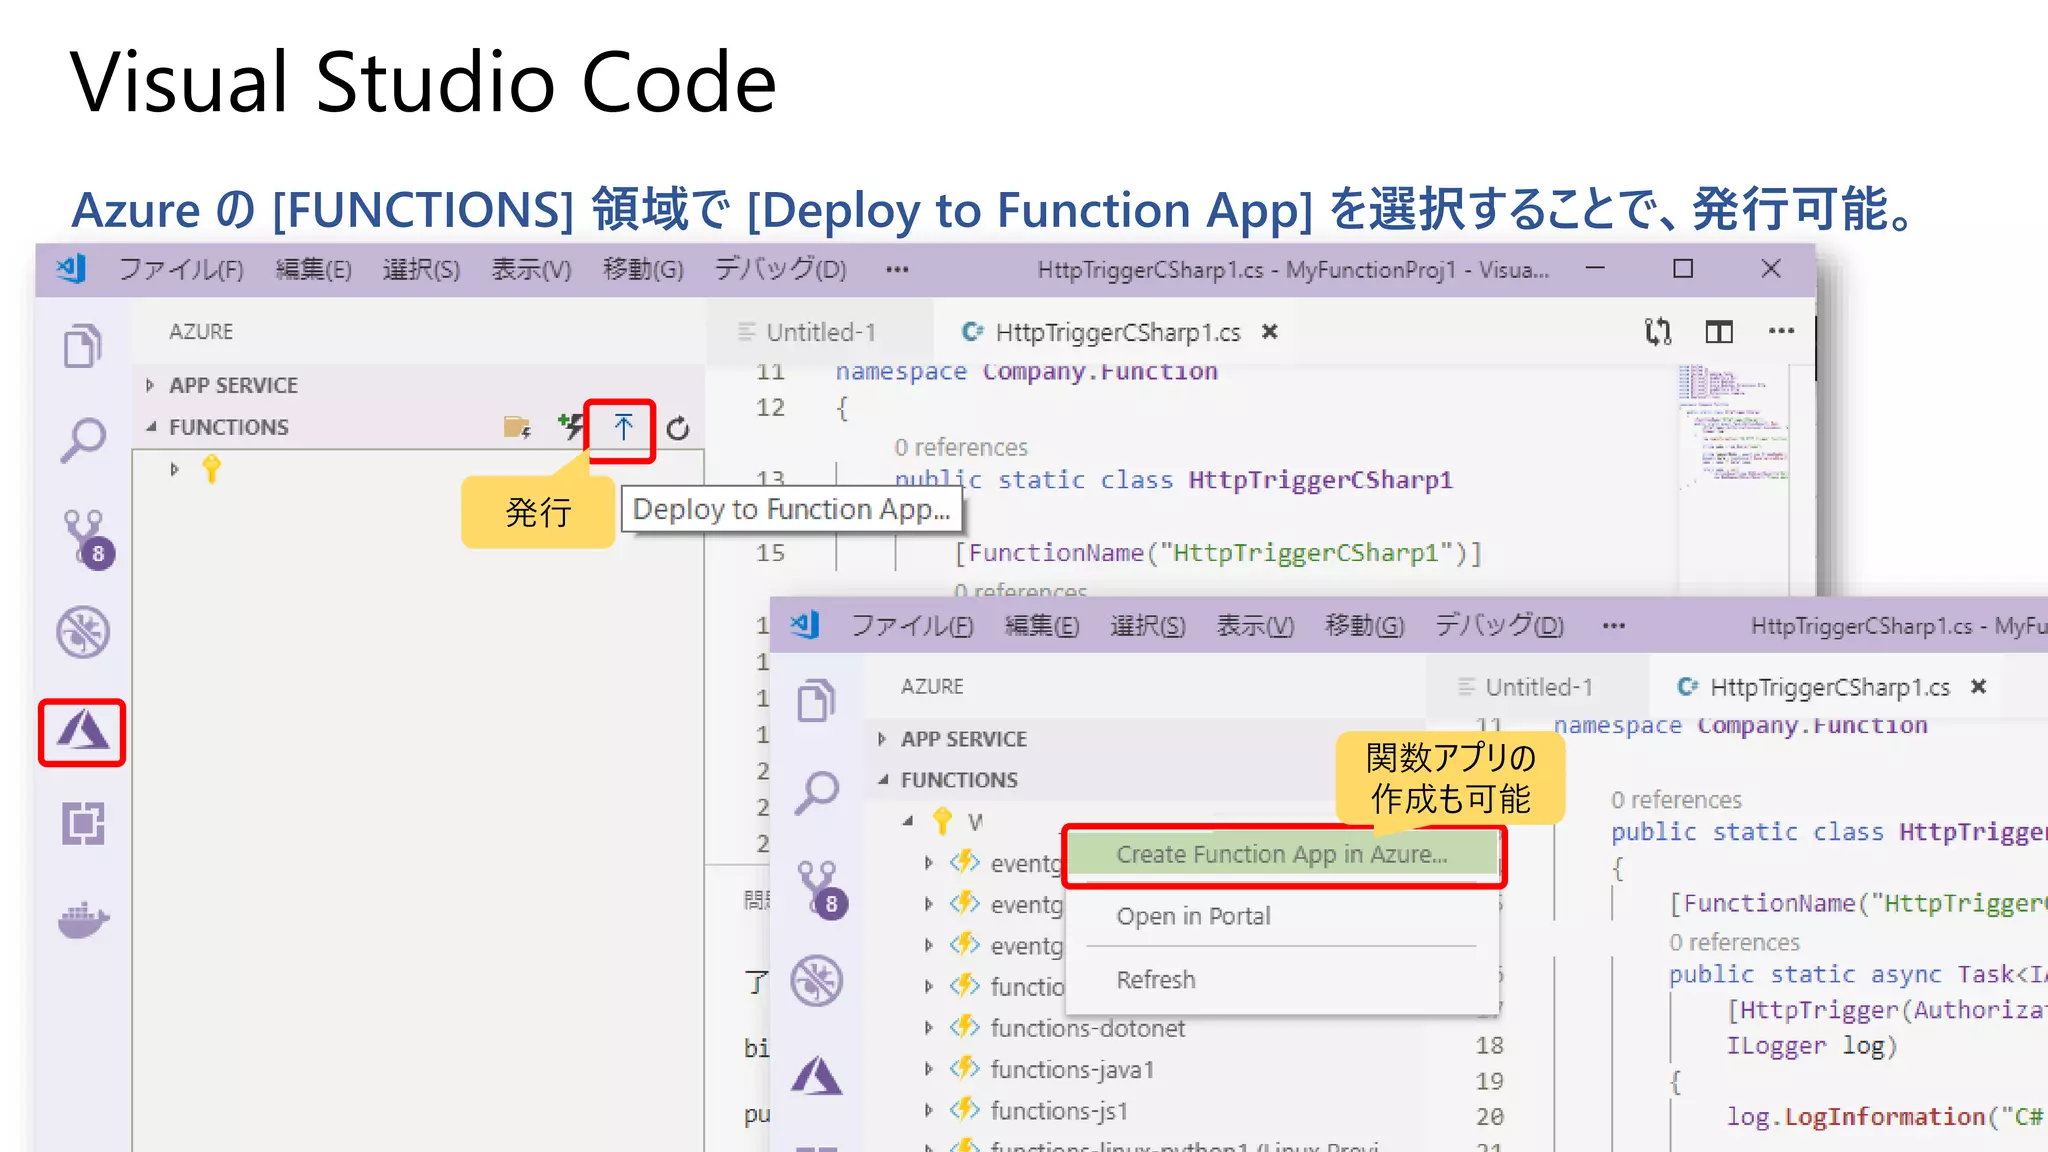Open Explorer icon in front window activity bar
The height and width of the screenshot is (1152, 2048).
(x=816, y=700)
